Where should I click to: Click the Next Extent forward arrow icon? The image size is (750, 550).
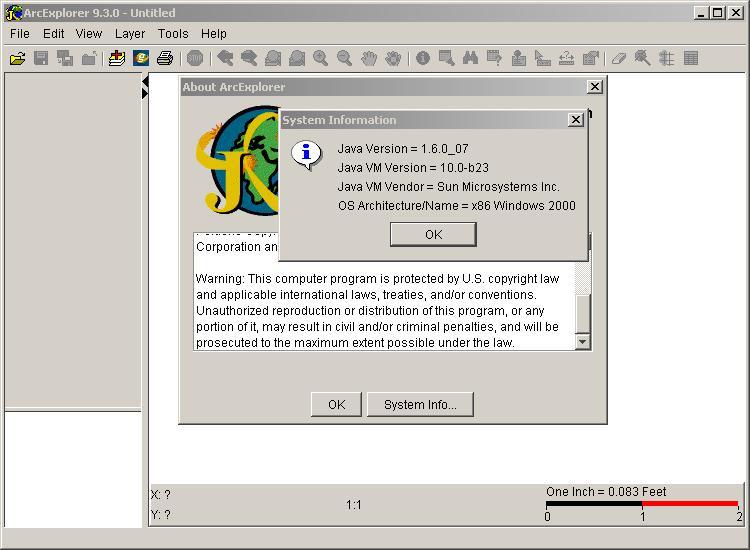tap(249, 59)
